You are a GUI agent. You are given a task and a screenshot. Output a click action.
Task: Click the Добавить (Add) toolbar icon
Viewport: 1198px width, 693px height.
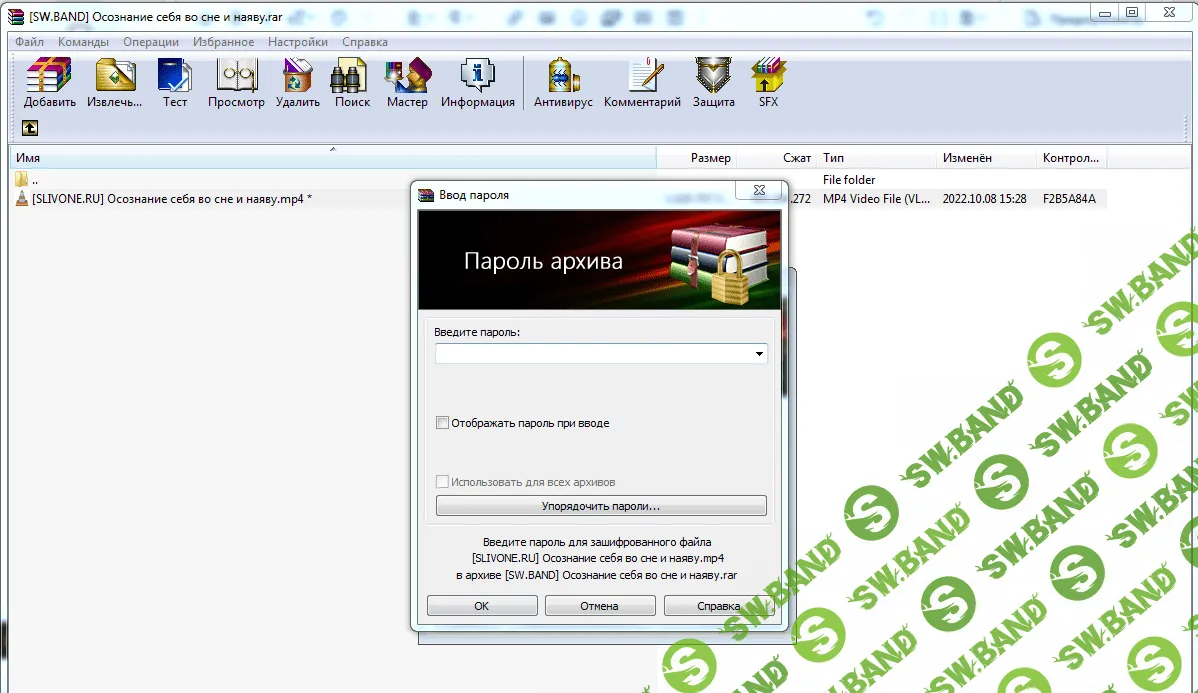[x=49, y=77]
